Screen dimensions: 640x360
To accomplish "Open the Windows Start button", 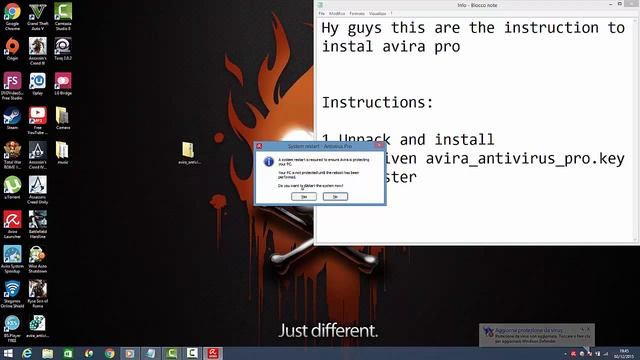I will [8, 353].
